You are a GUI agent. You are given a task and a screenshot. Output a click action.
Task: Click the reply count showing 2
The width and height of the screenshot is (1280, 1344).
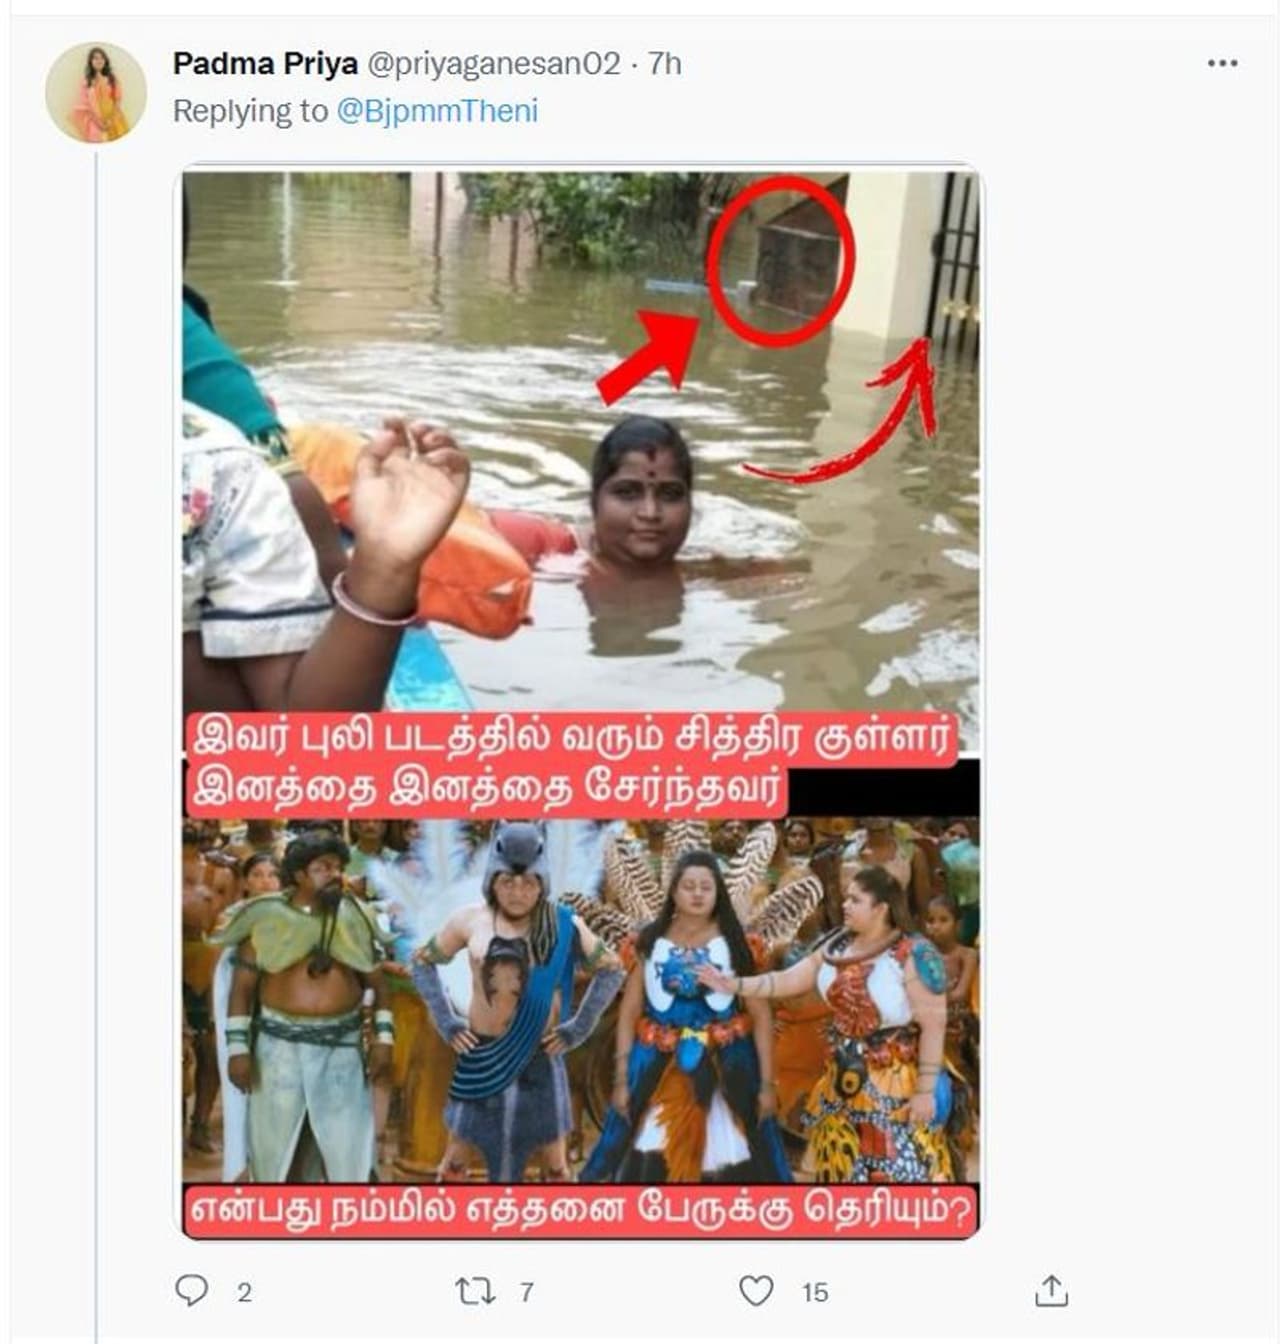click(x=244, y=1293)
